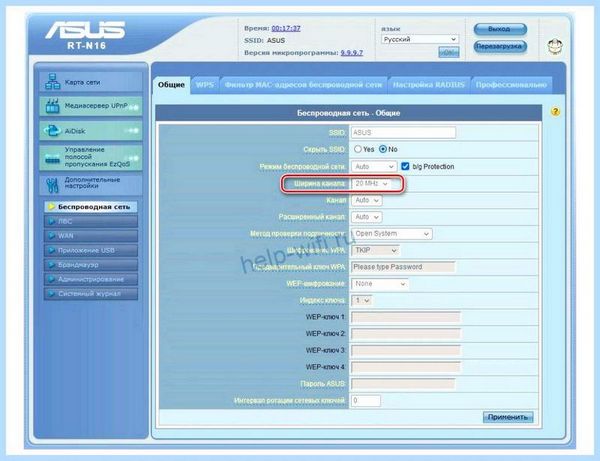Image resolution: width=600 pixels, height=461 pixels.
Task: Open the Network Map (Карта сети) icon
Action: click(x=52, y=81)
